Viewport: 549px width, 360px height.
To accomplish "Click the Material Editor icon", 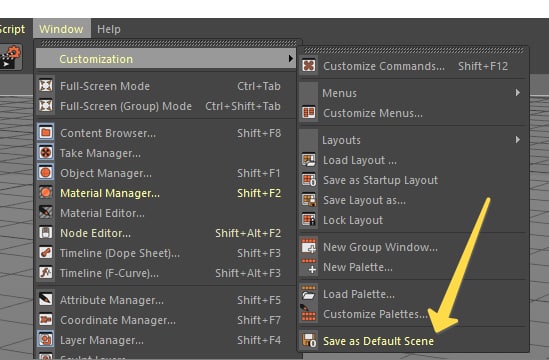I will [46, 213].
